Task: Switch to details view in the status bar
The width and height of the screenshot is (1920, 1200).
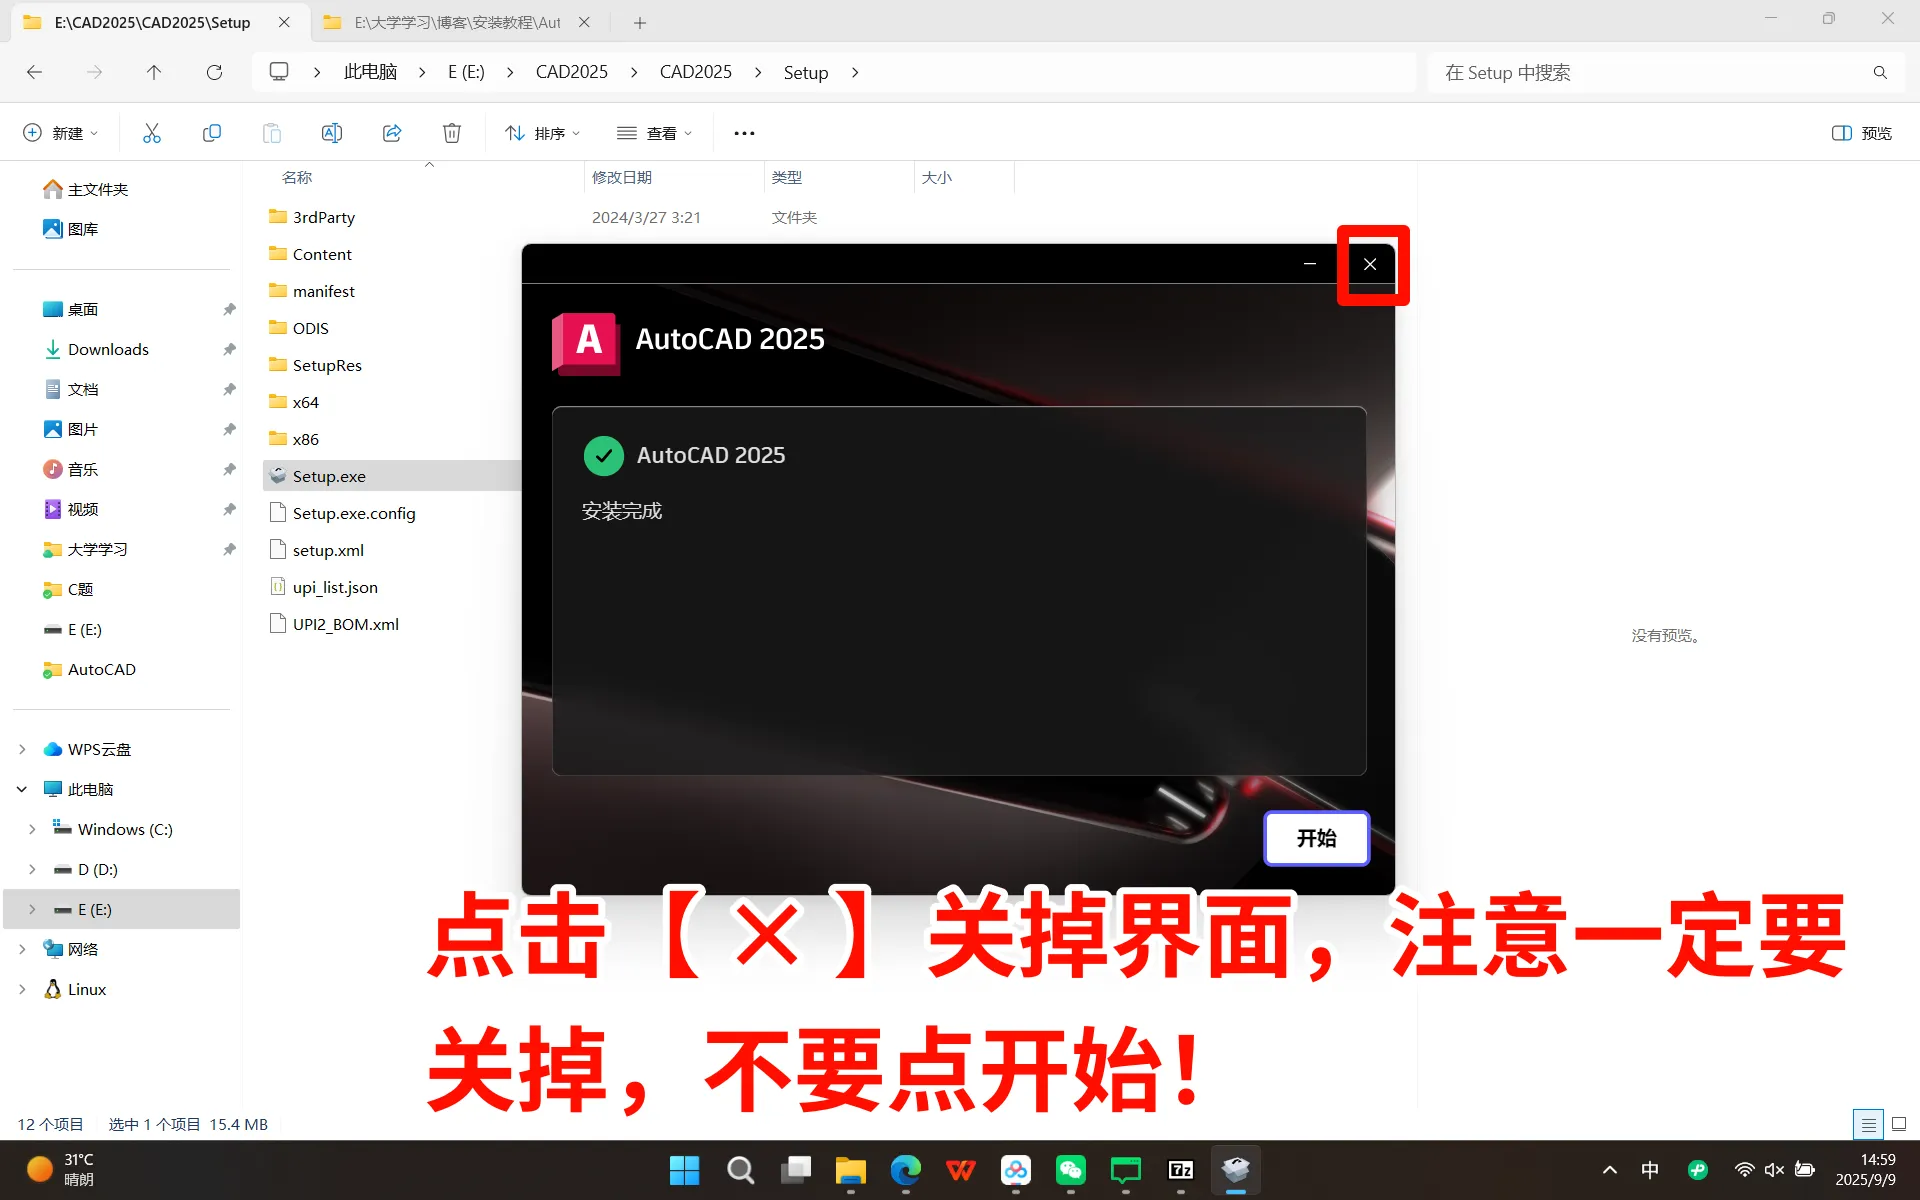Action: pyautogui.click(x=1868, y=1124)
